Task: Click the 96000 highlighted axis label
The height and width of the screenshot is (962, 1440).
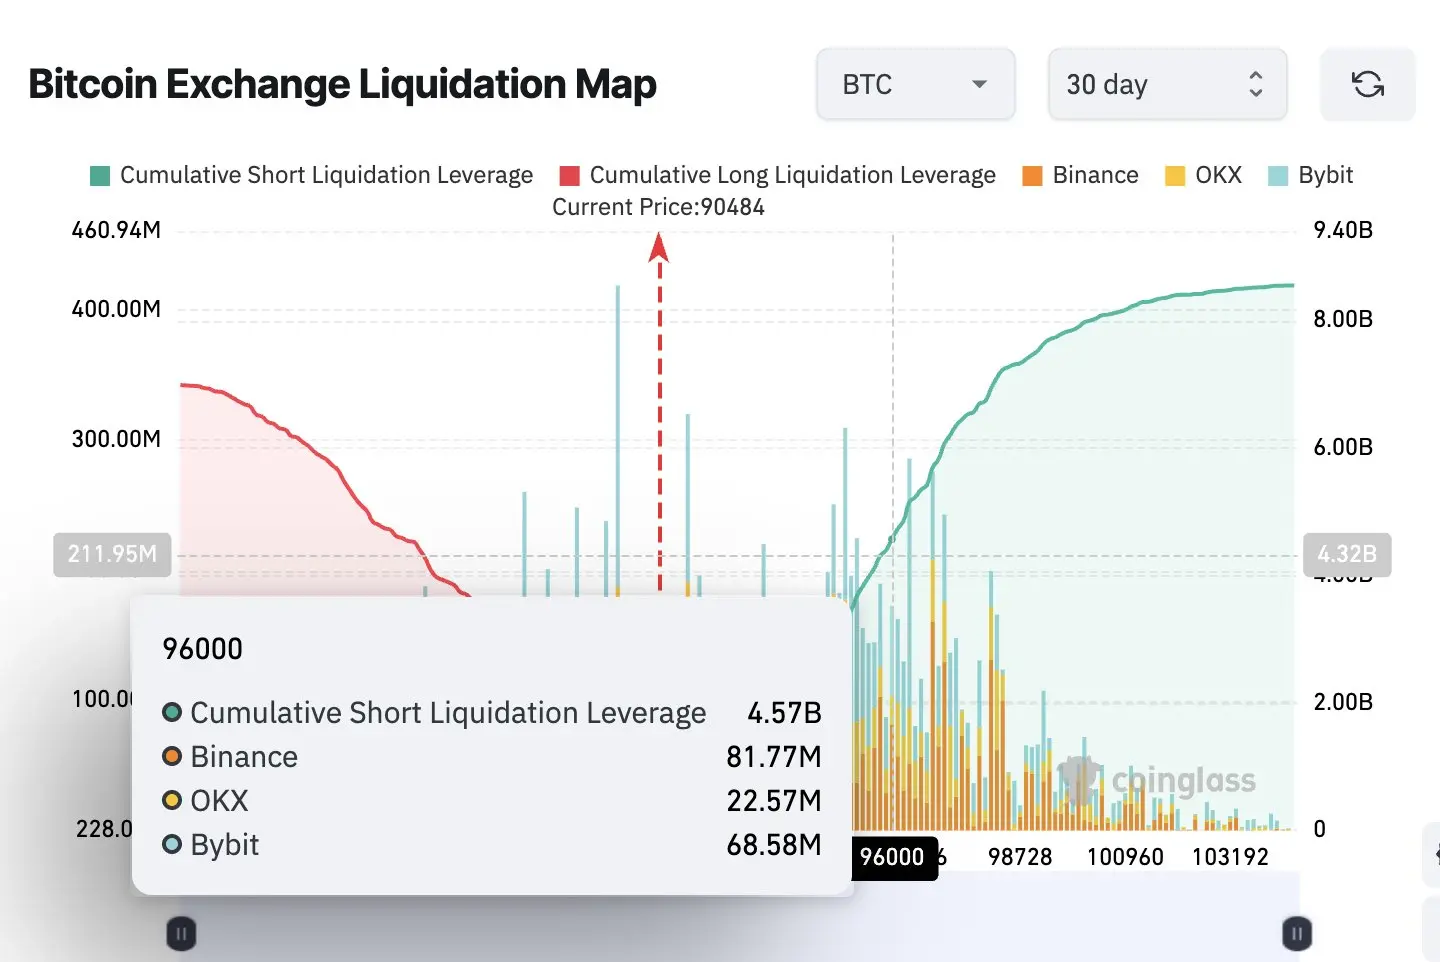Action: pyautogui.click(x=893, y=857)
